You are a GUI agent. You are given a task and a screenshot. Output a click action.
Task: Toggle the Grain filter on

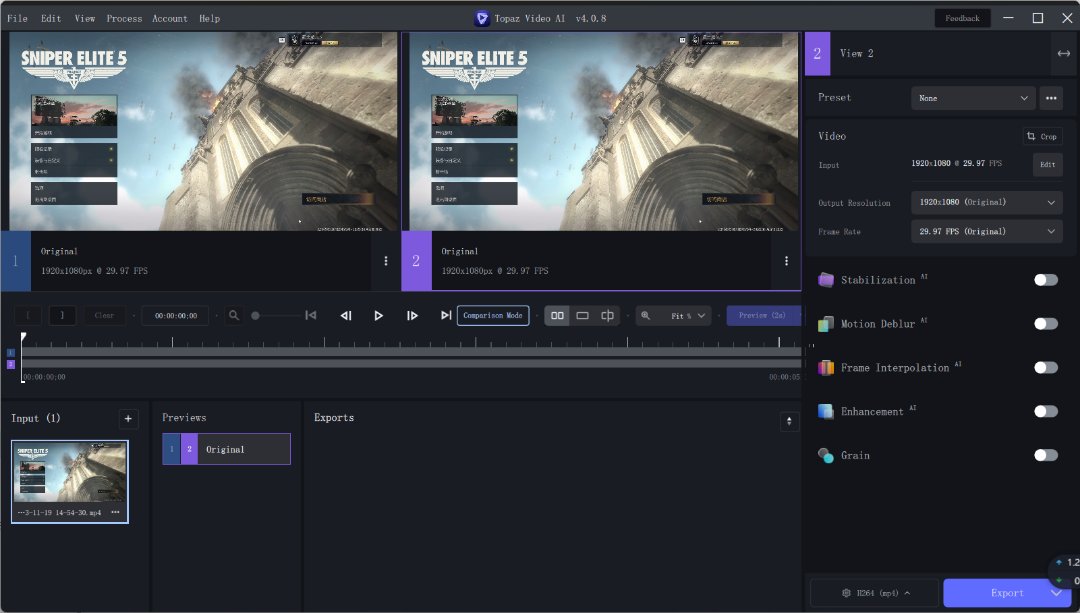[1045, 455]
